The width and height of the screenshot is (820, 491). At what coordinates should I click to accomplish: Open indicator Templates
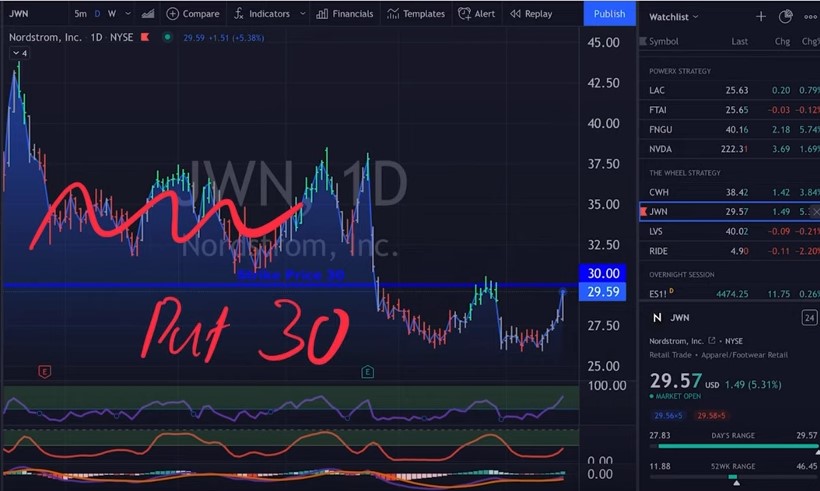pyautogui.click(x=416, y=14)
